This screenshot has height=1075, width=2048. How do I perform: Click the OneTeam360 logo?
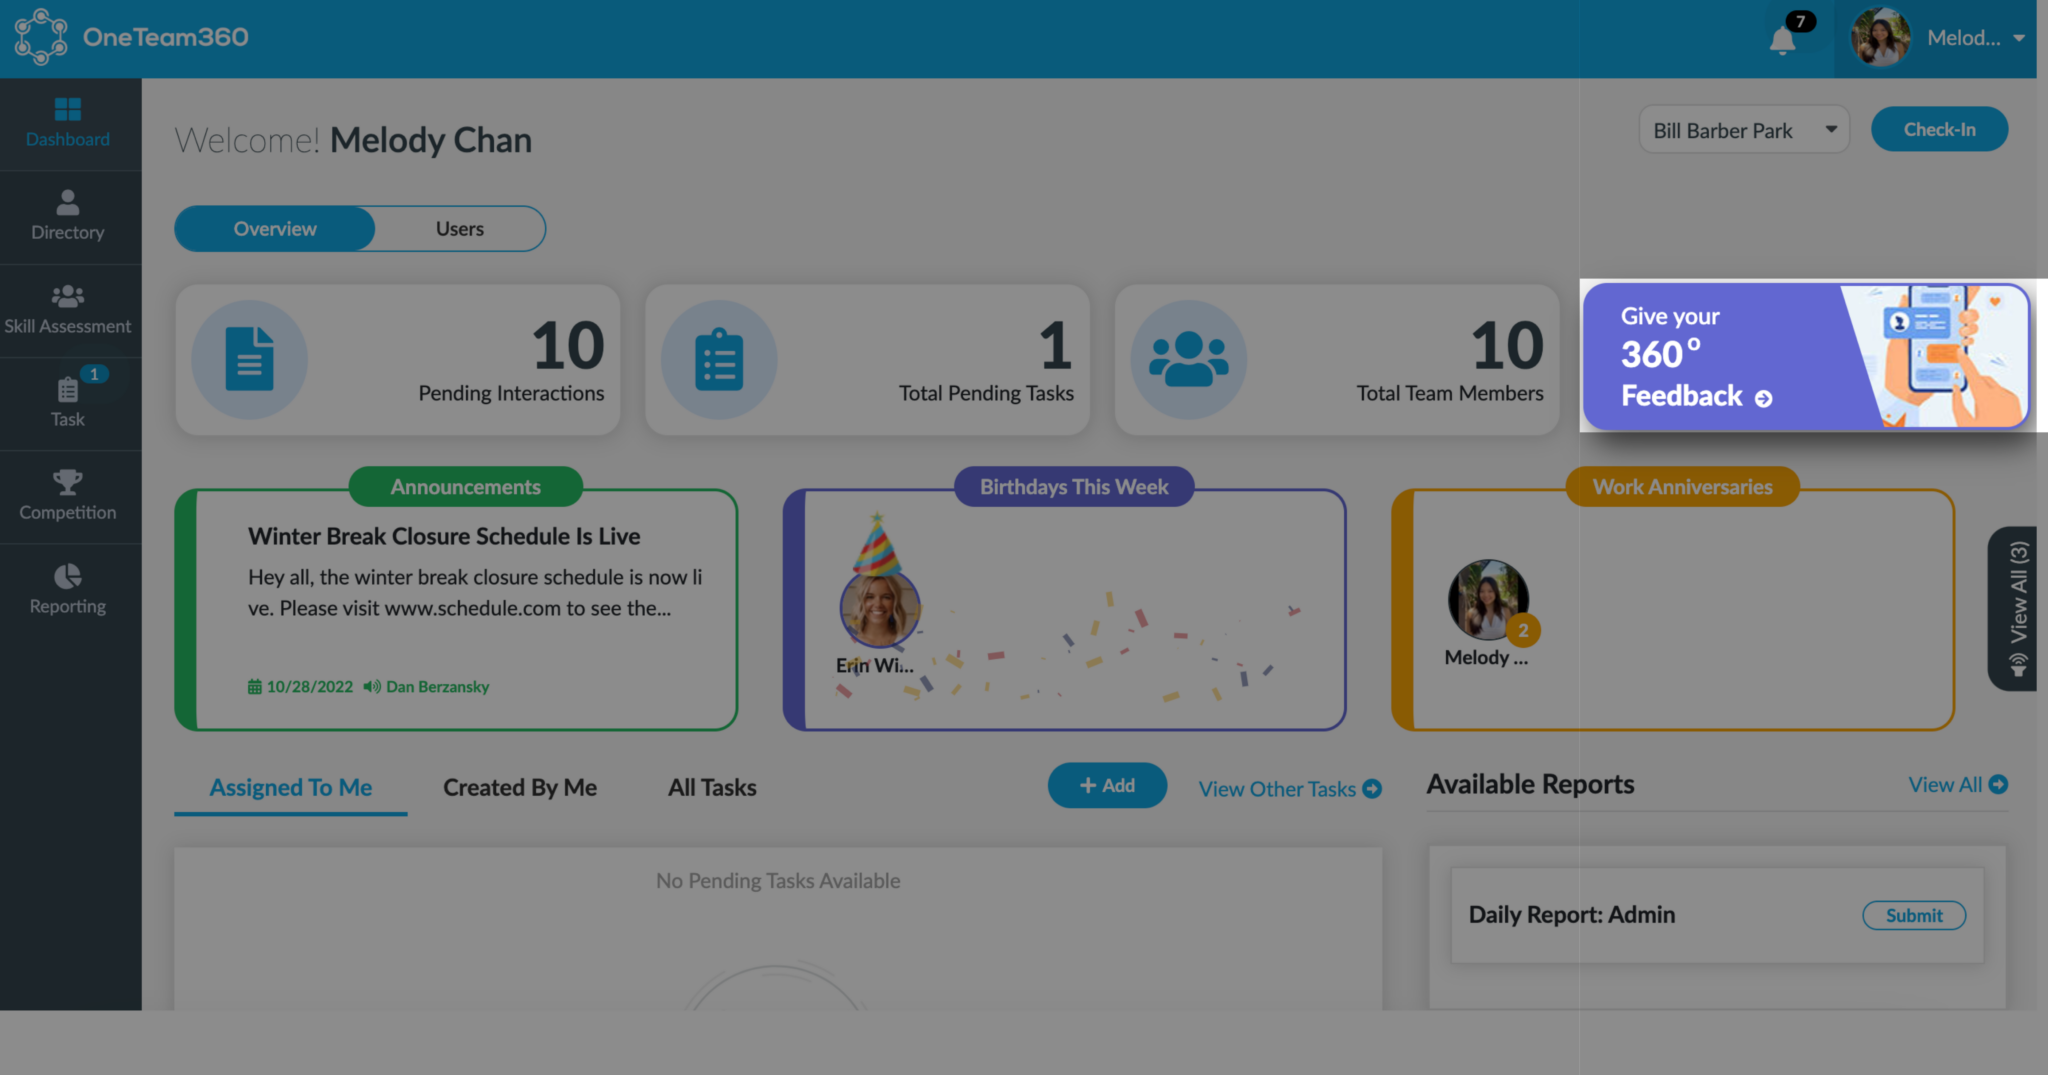click(131, 37)
